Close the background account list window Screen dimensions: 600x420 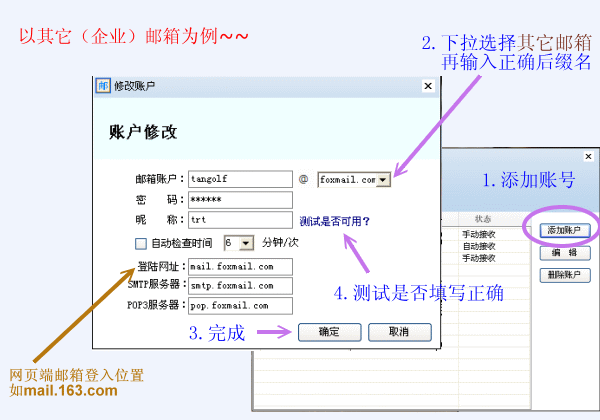pyautogui.click(x=589, y=156)
